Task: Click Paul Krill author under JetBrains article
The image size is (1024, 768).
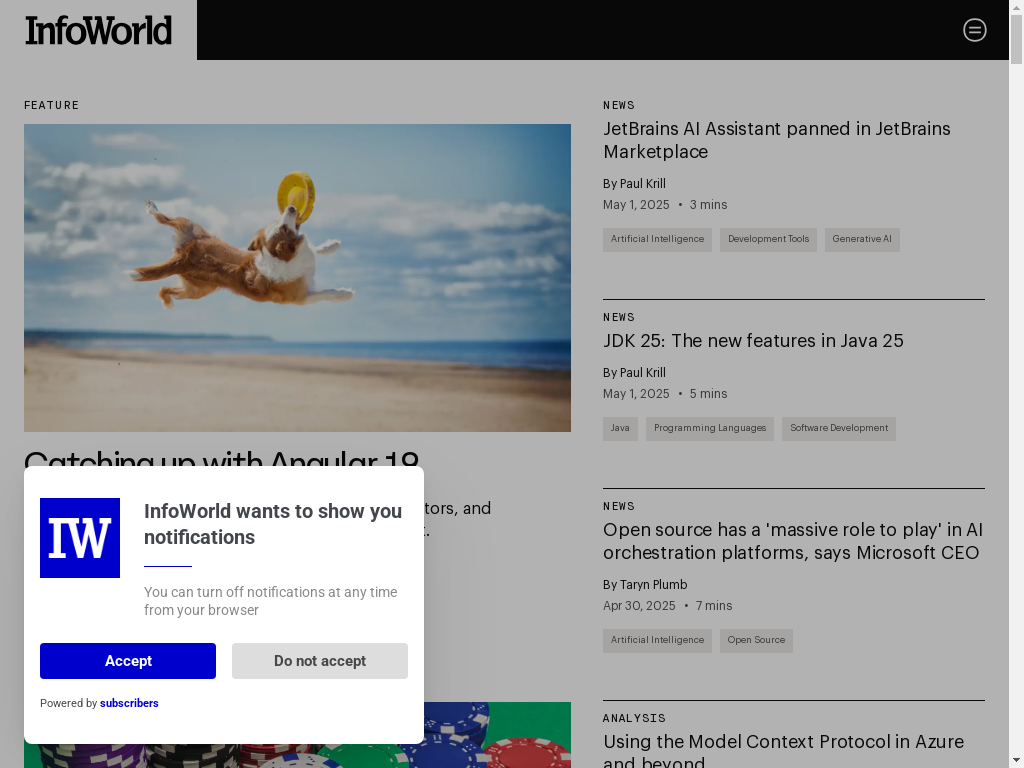Action: coord(643,184)
